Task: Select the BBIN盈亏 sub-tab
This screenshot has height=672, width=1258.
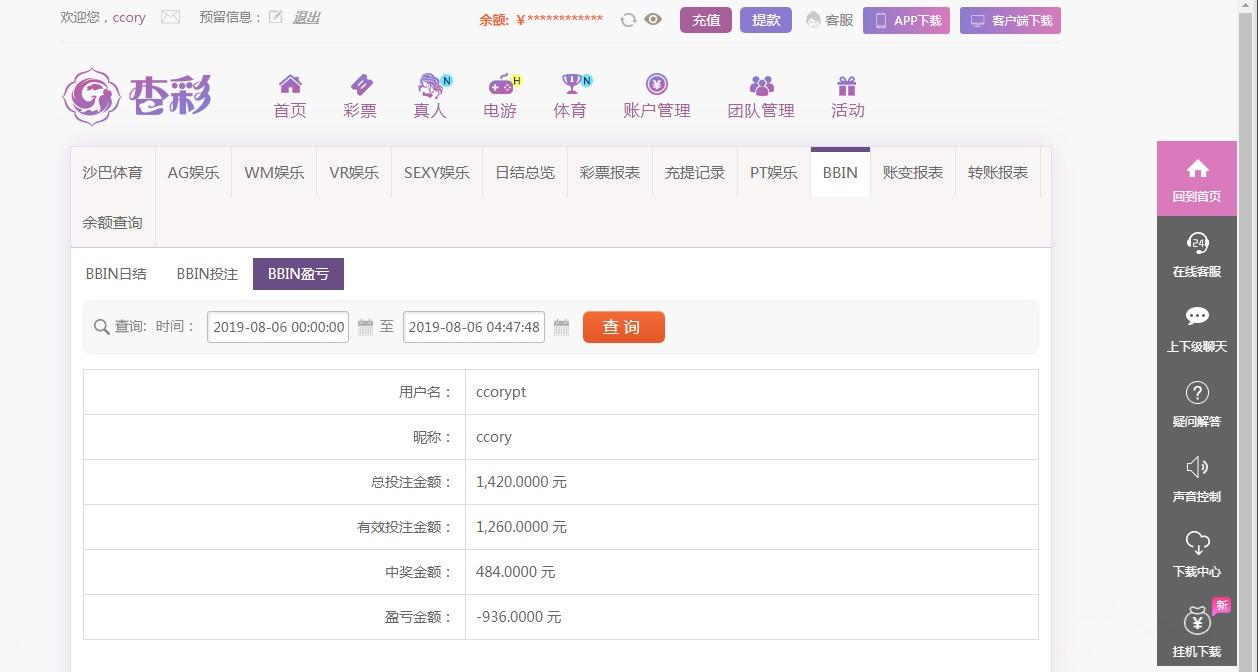Action: coord(298,274)
